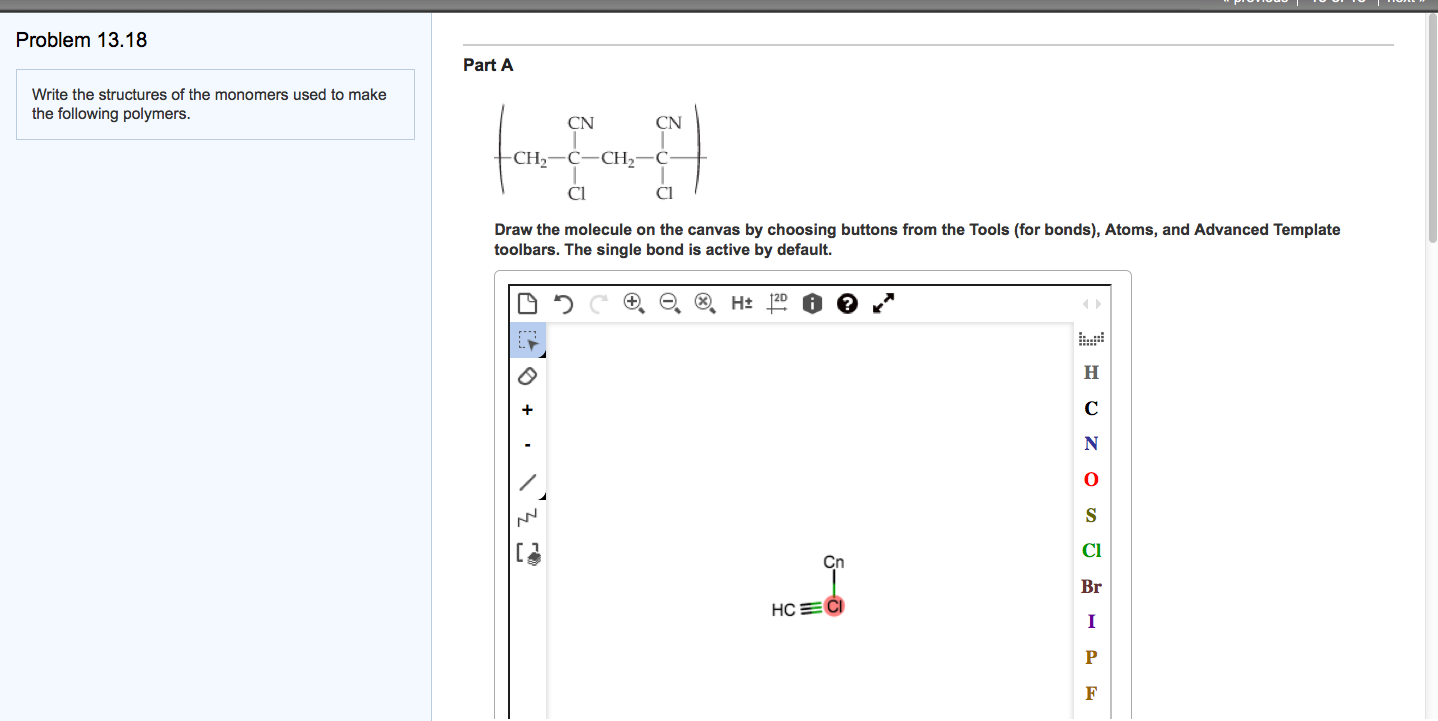Open the help icon in the sketcher

pos(847,302)
